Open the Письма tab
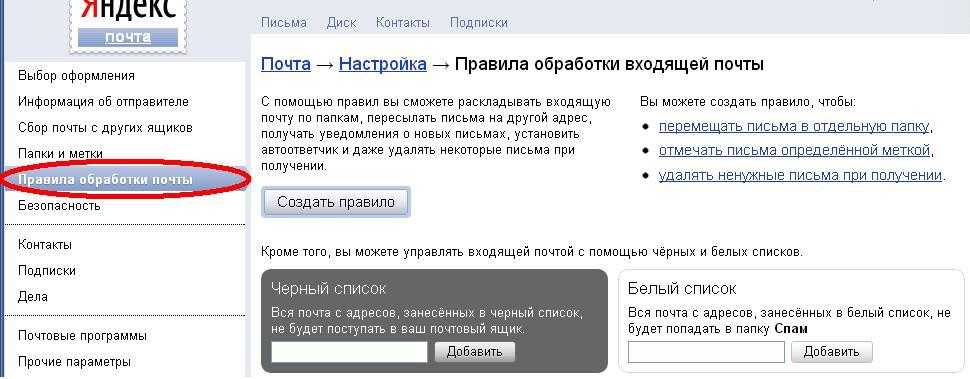 click(x=284, y=23)
